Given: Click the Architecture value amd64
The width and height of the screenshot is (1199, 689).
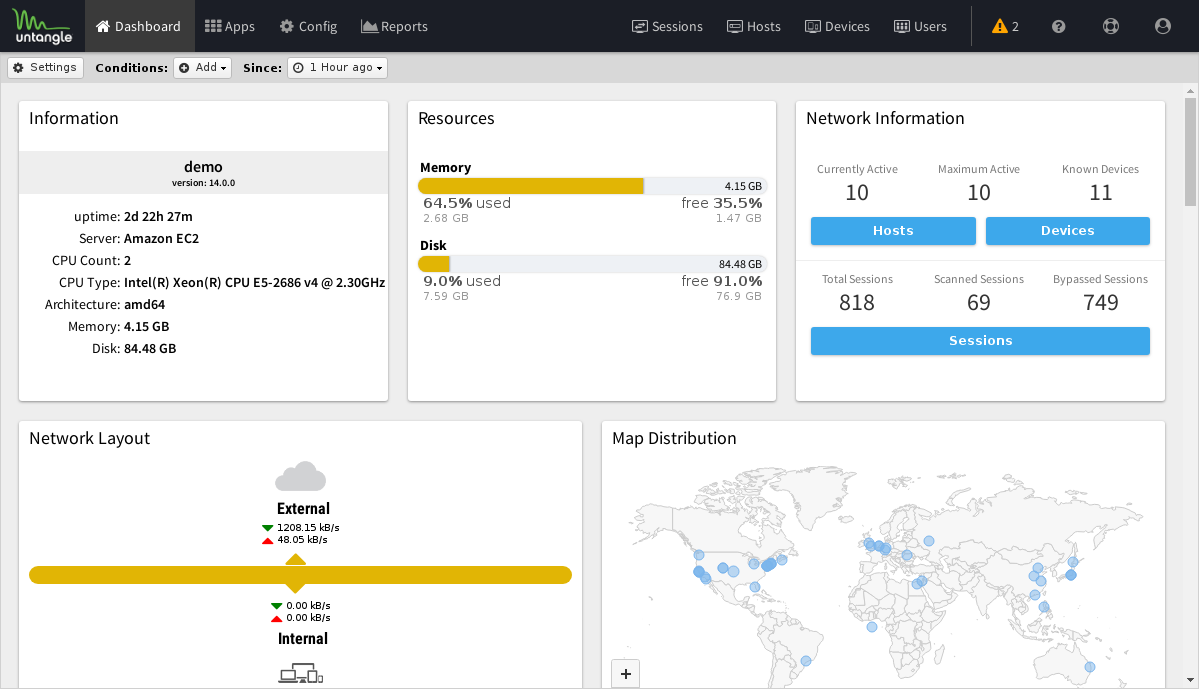Looking at the screenshot, I should [145, 304].
